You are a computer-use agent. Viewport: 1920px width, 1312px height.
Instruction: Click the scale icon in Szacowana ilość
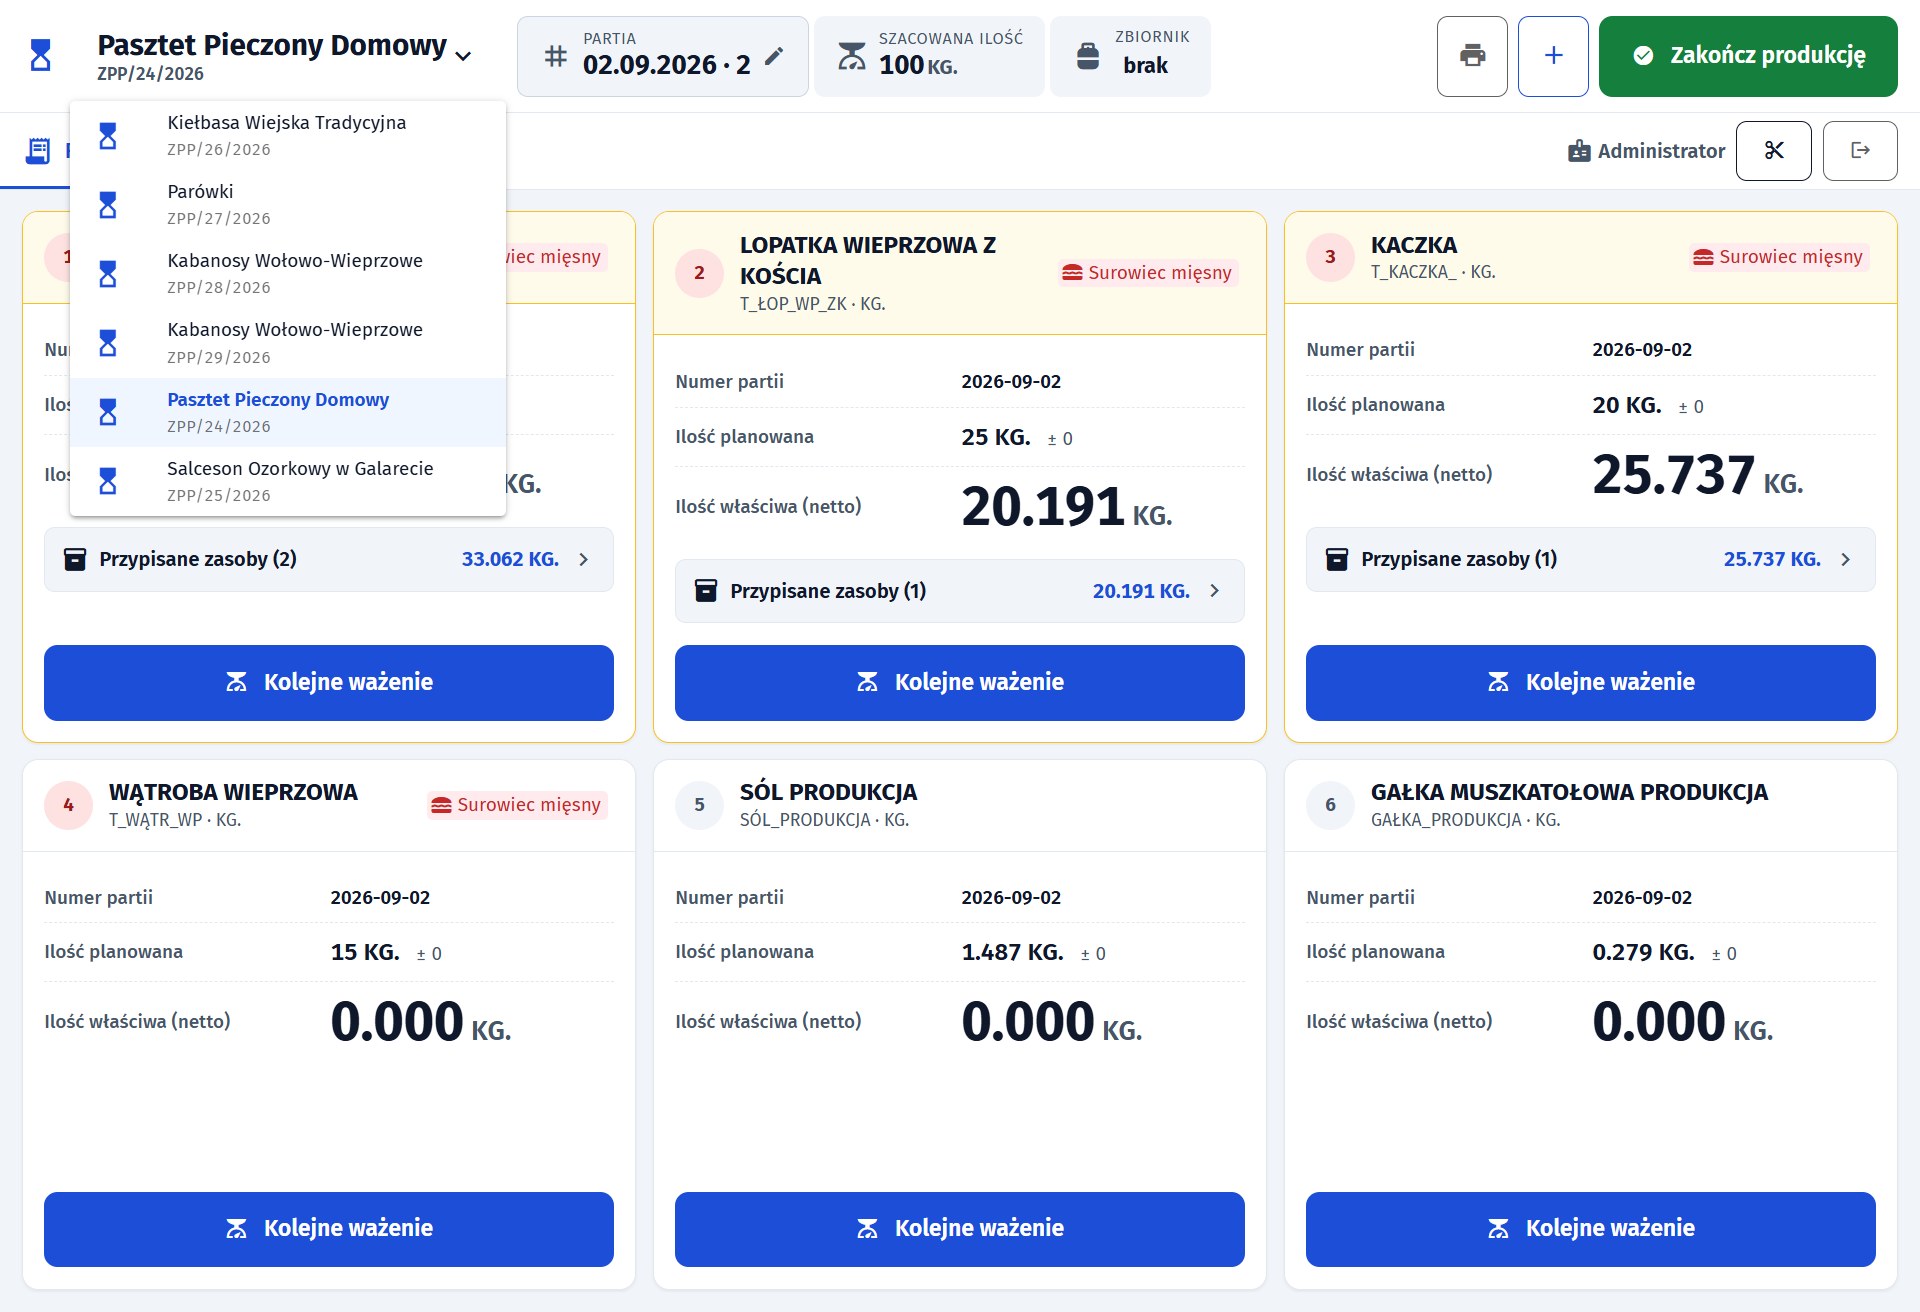[851, 56]
